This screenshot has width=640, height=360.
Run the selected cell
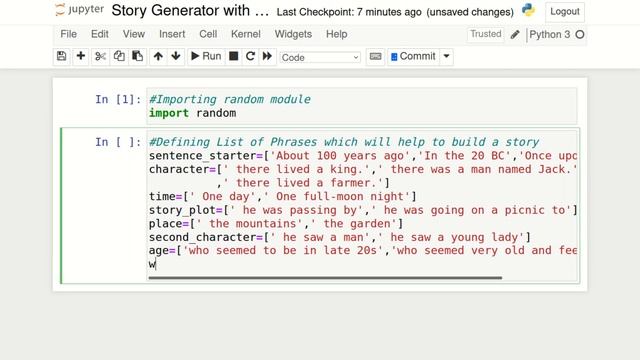tap(206, 56)
